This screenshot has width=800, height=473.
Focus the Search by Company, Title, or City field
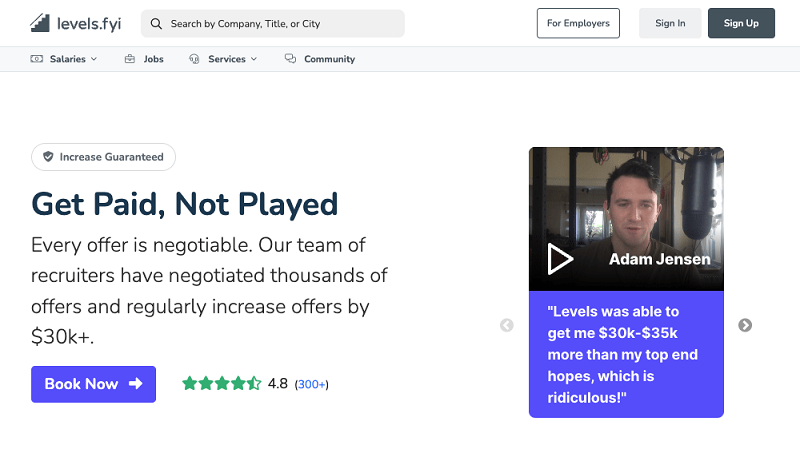point(272,23)
